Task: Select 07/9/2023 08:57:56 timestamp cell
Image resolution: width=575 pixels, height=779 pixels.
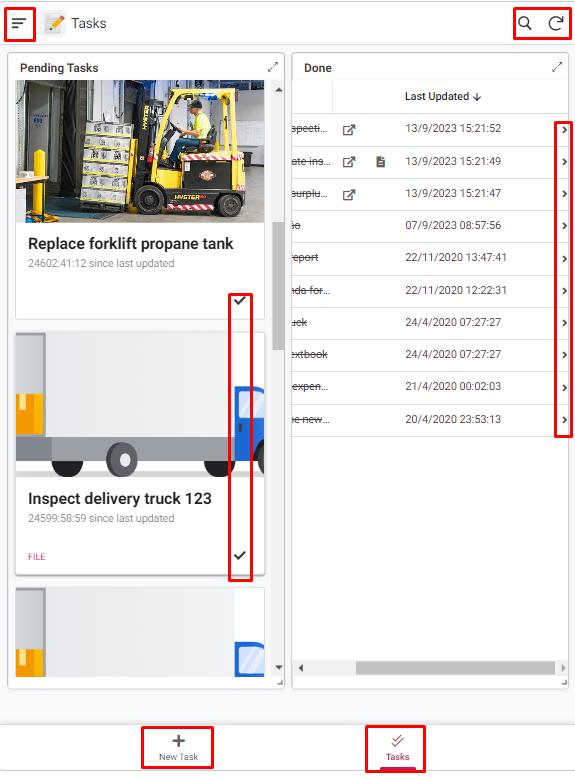Action: pos(453,226)
